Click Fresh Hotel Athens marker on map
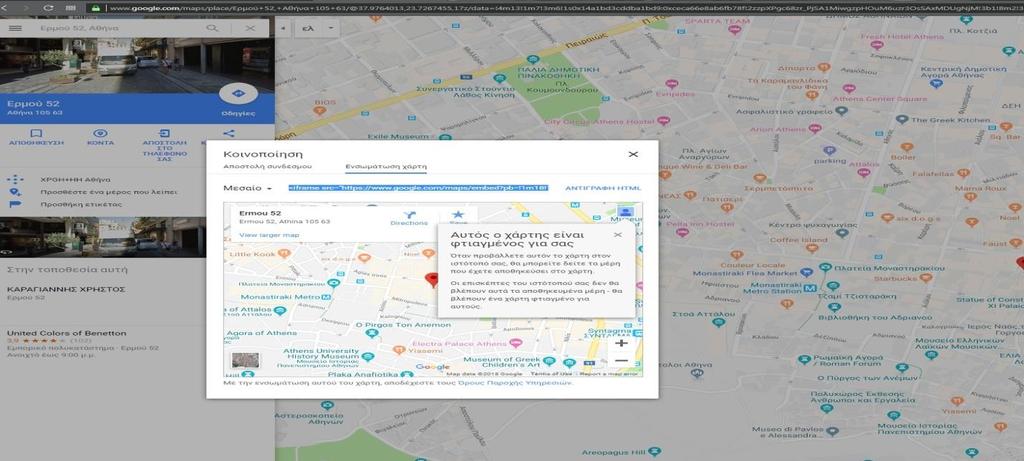Screen dimensions: 1024x461 click(877, 45)
